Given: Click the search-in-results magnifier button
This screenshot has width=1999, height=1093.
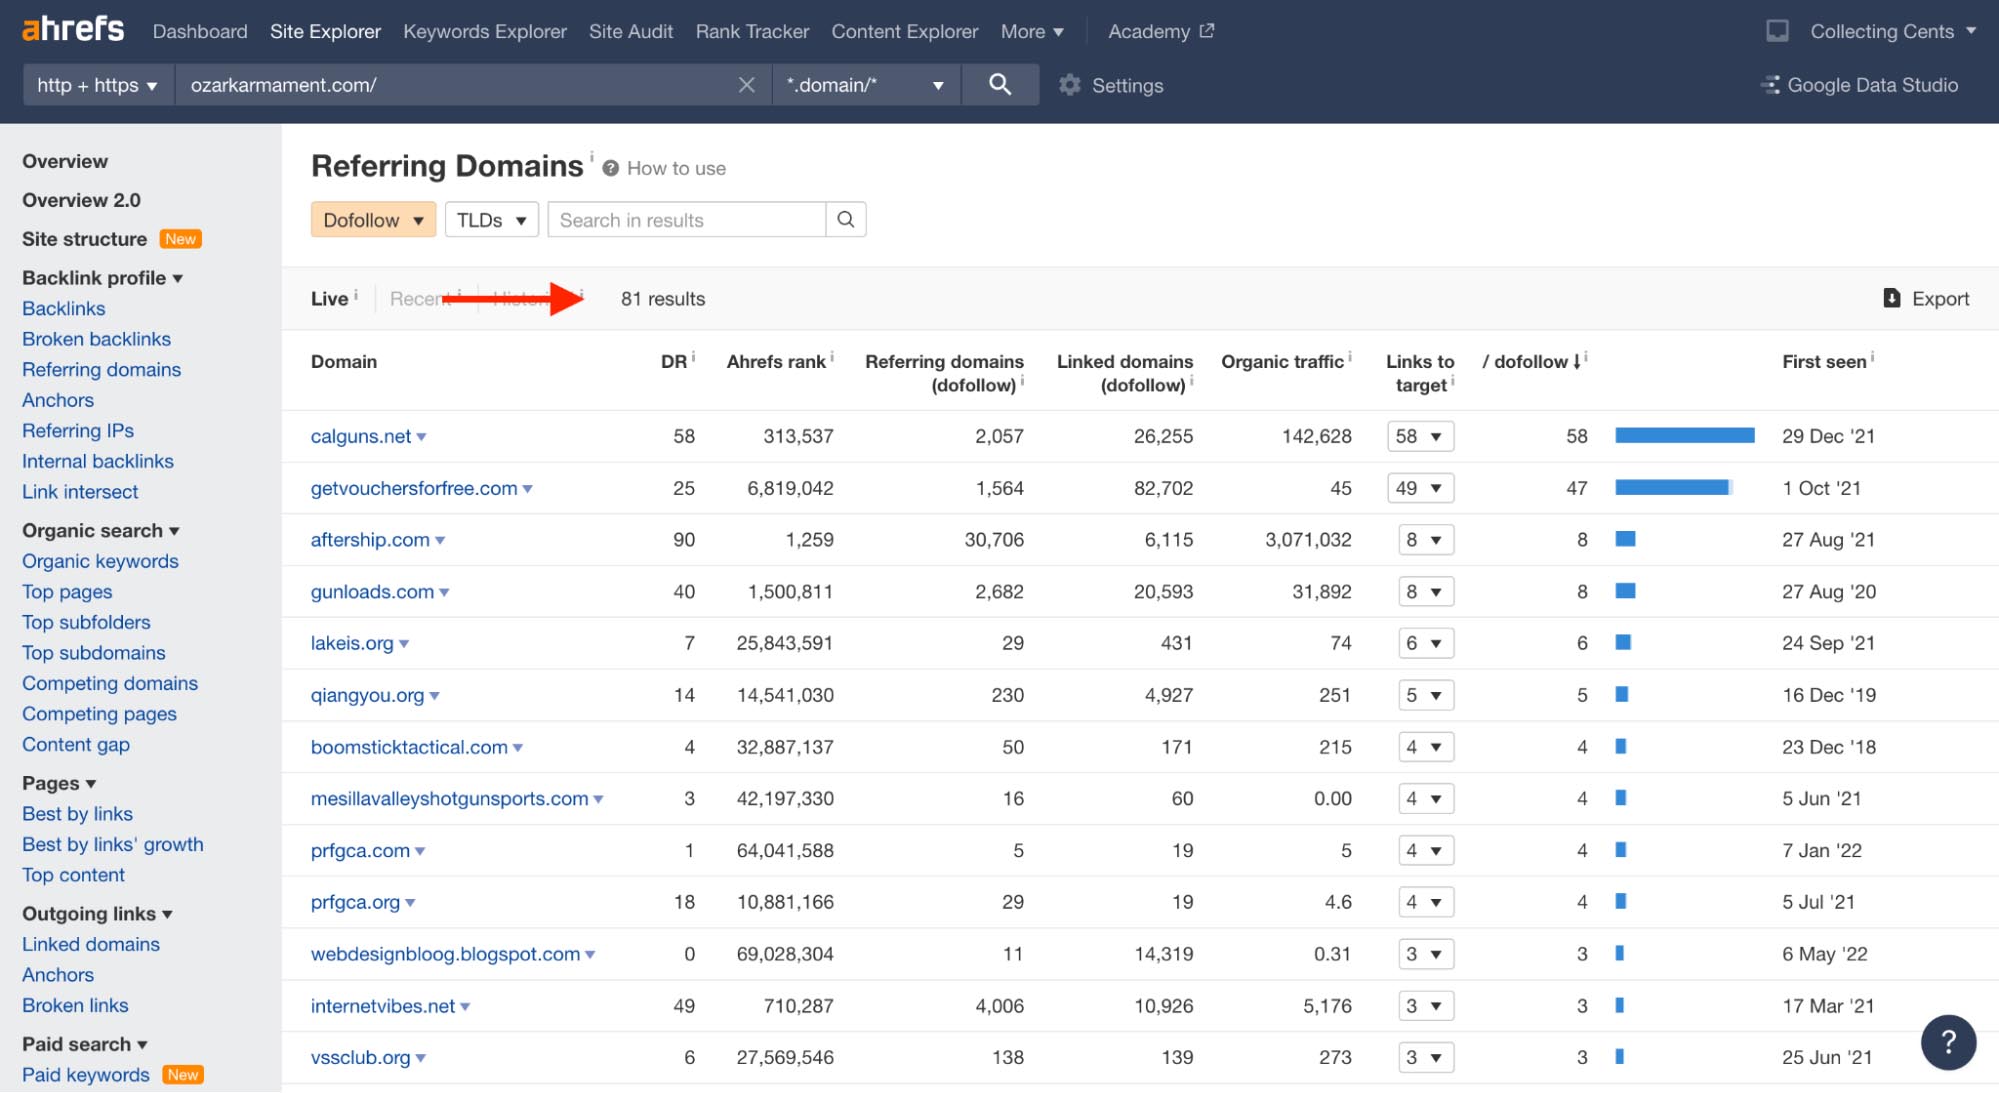Looking at the screenshot, I should tap(846, 220).
